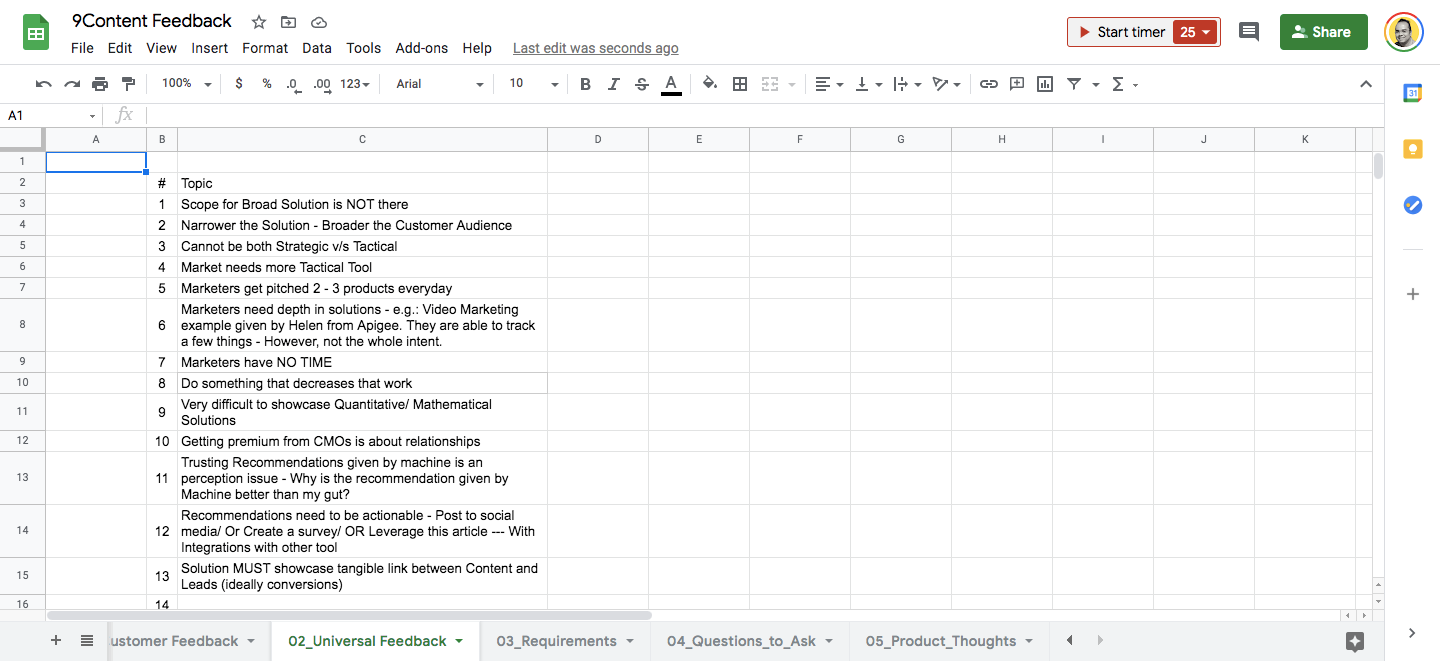Switch to the 05_Product_Thoughts tab

pyautogui.click(x=949, y=641)
